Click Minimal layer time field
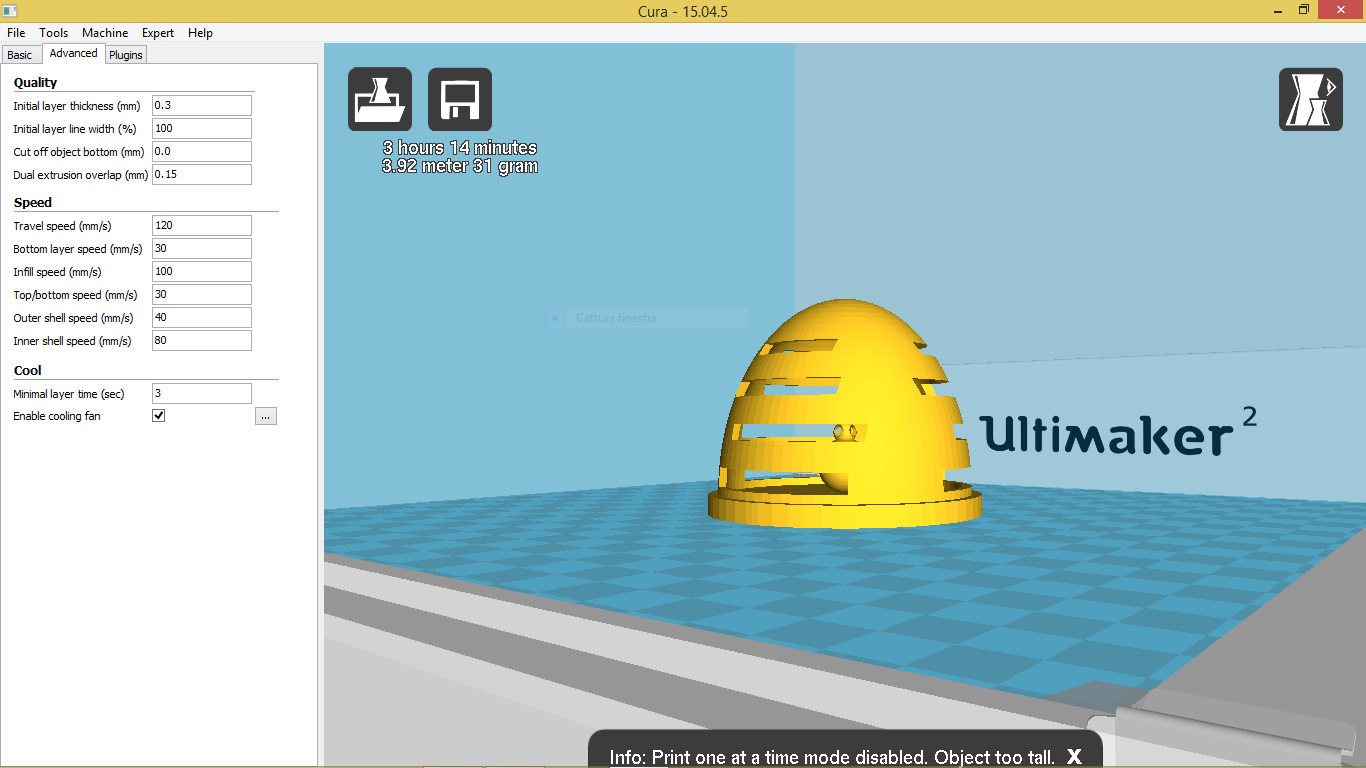This screenshot has width=1366, height=768. [x=202, y=394]
